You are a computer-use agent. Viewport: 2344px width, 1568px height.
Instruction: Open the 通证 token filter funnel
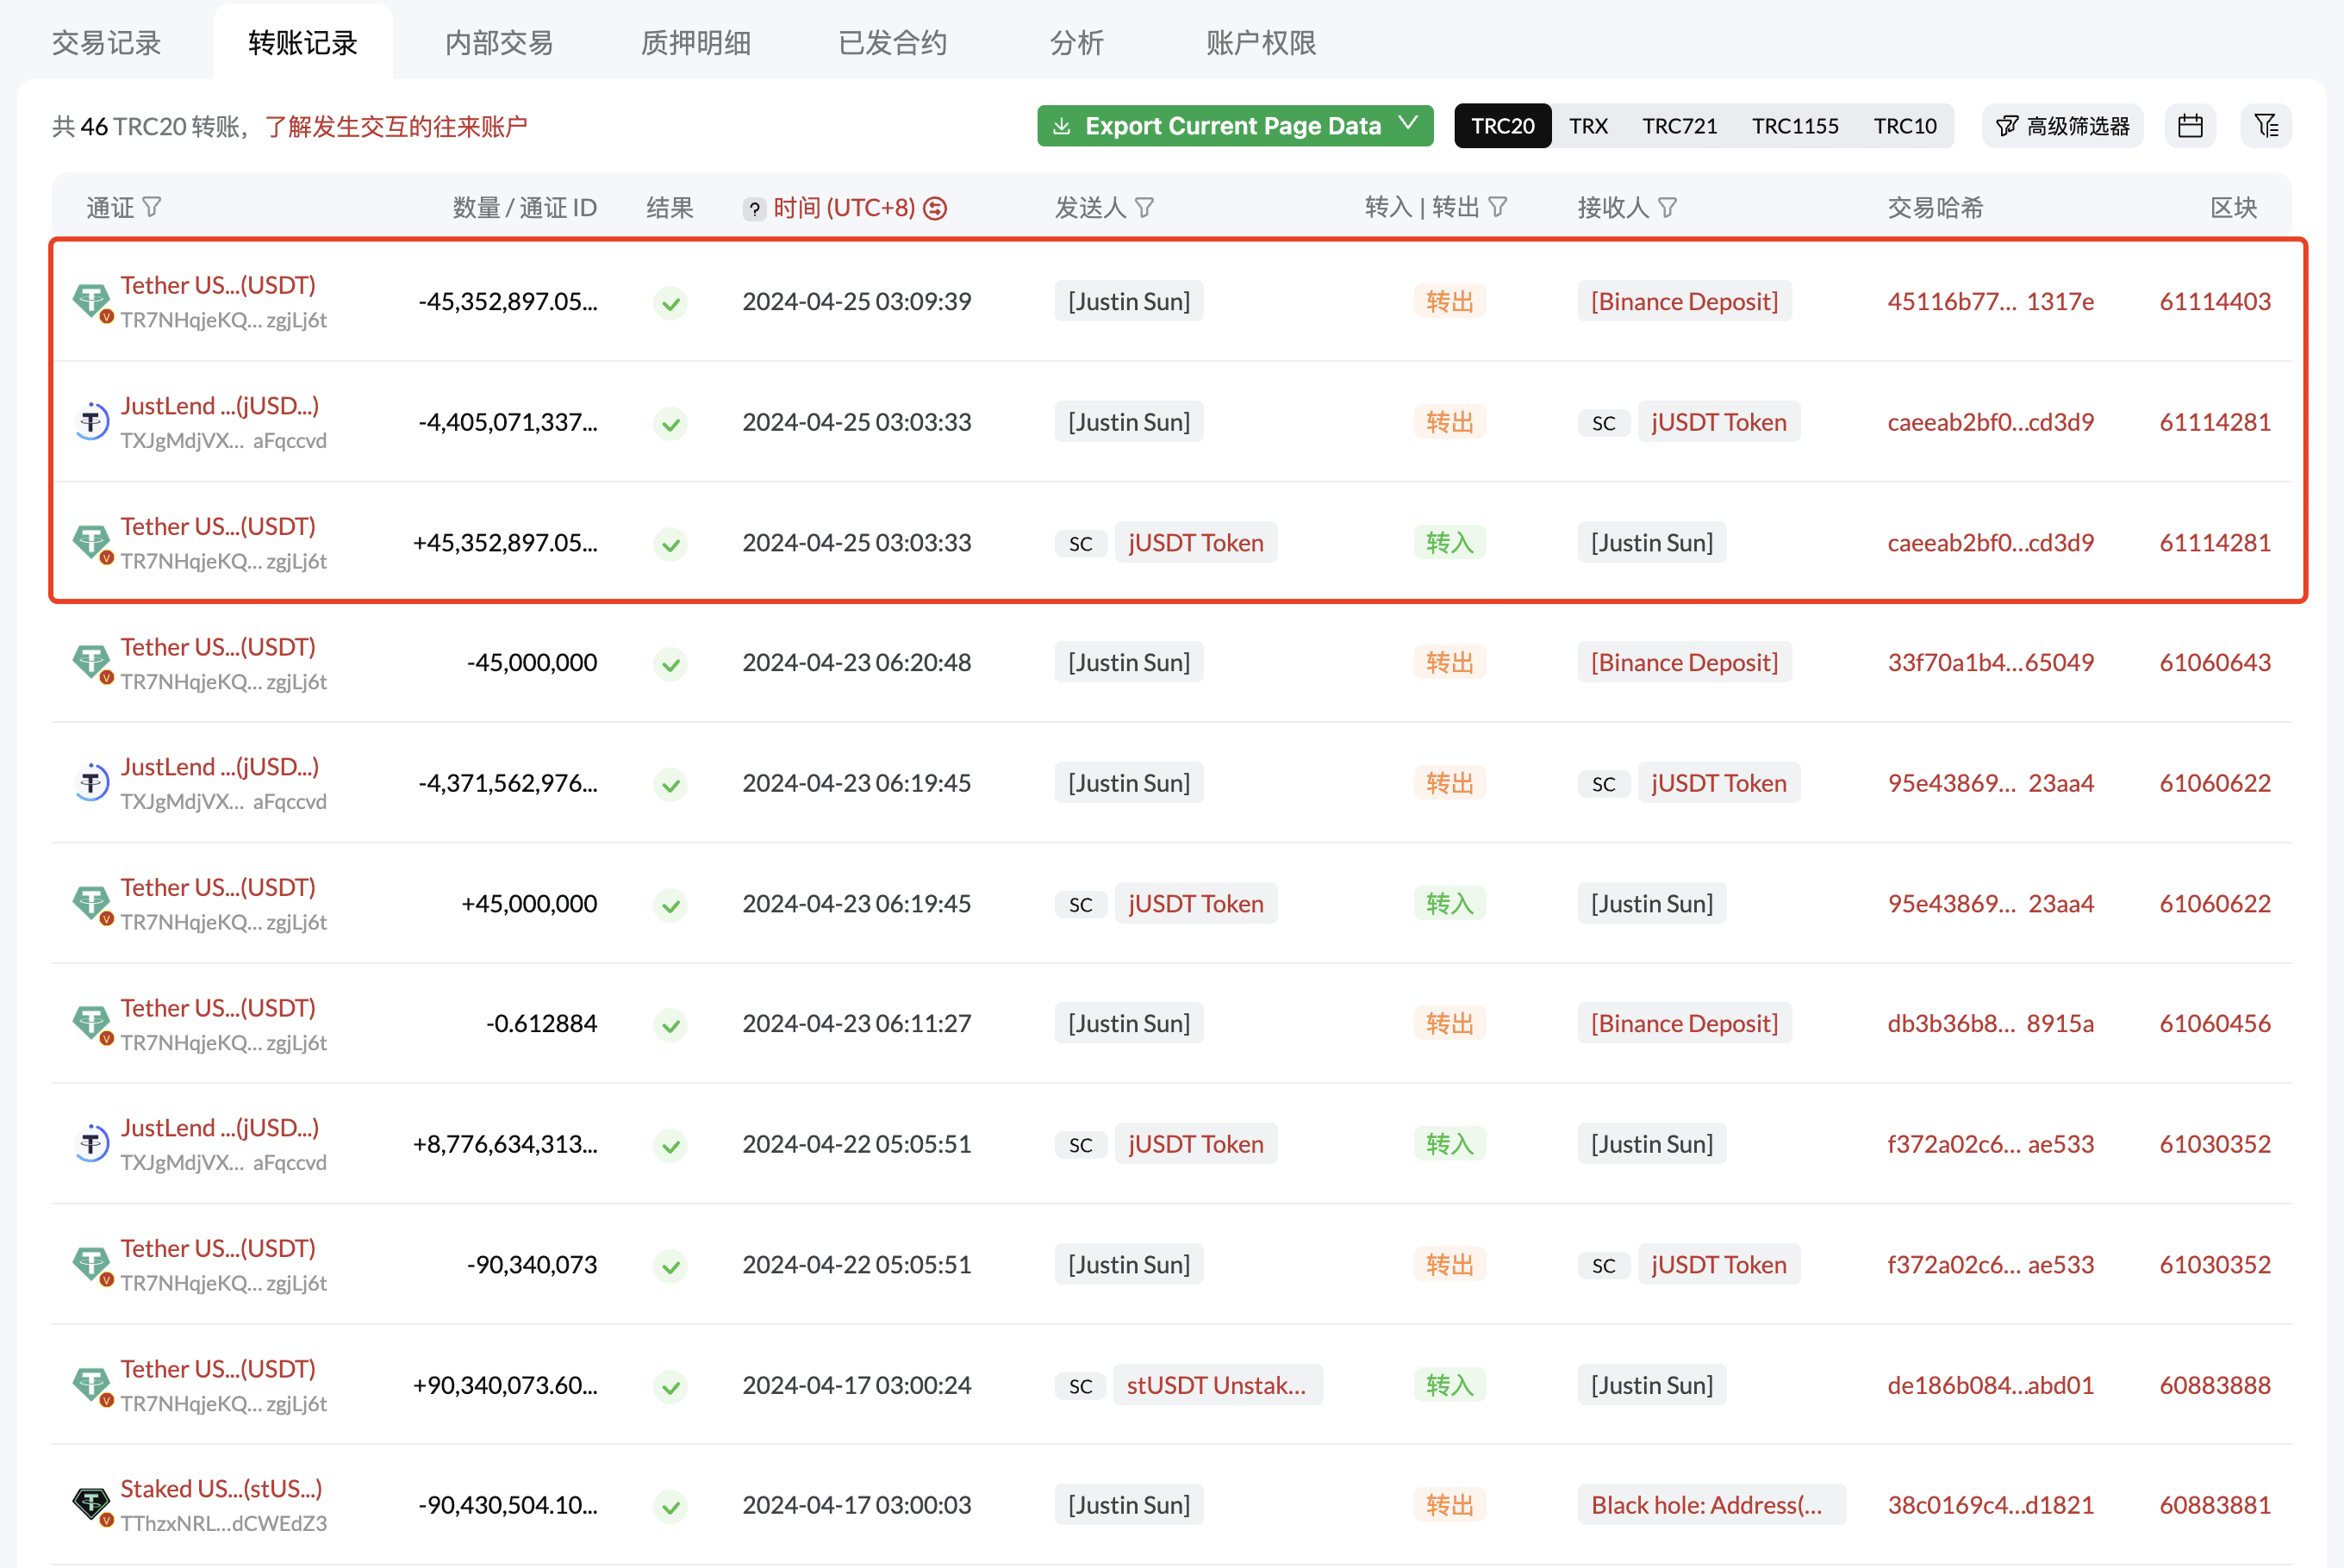point(152,207)
